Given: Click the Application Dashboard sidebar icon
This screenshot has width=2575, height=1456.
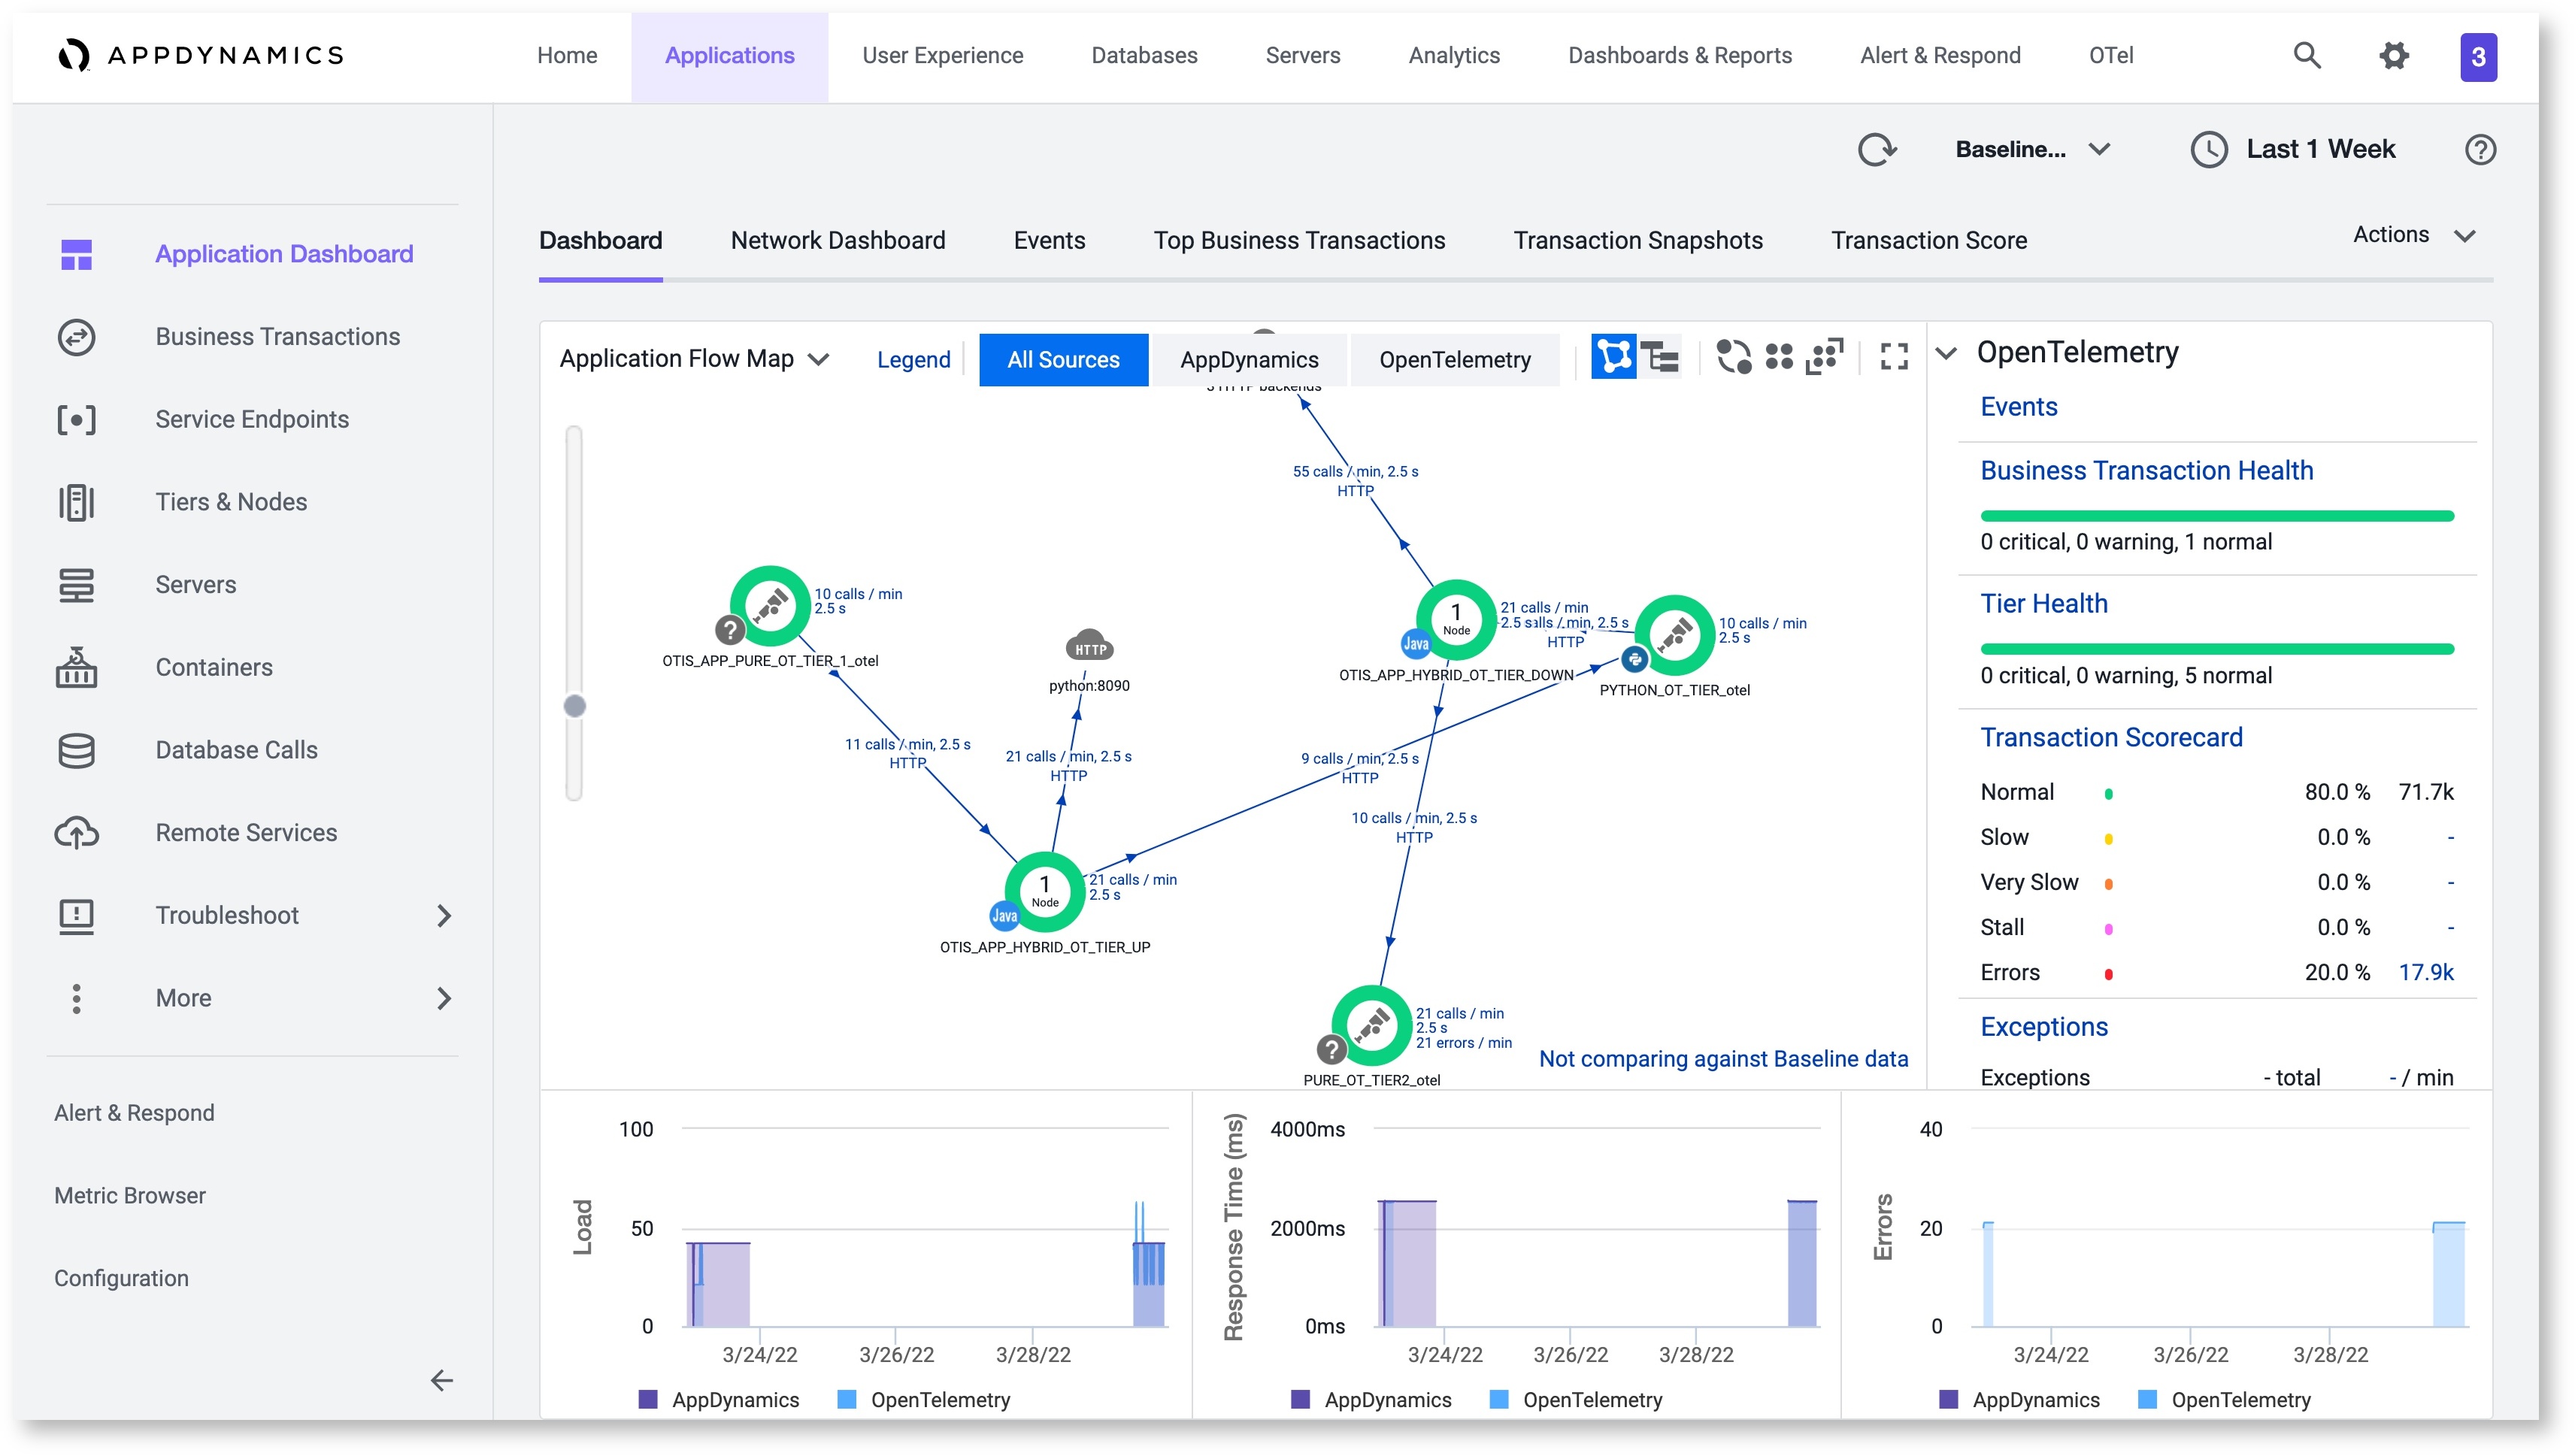Looking at the screenshot, I should point(76,254).
